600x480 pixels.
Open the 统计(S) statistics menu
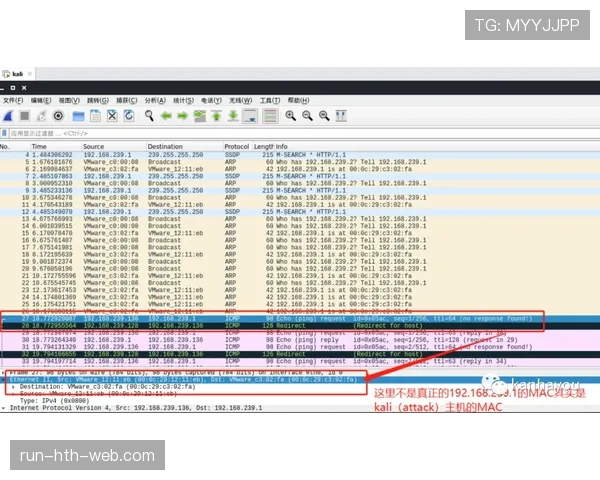pyautogui.click(x=182, y=101)
